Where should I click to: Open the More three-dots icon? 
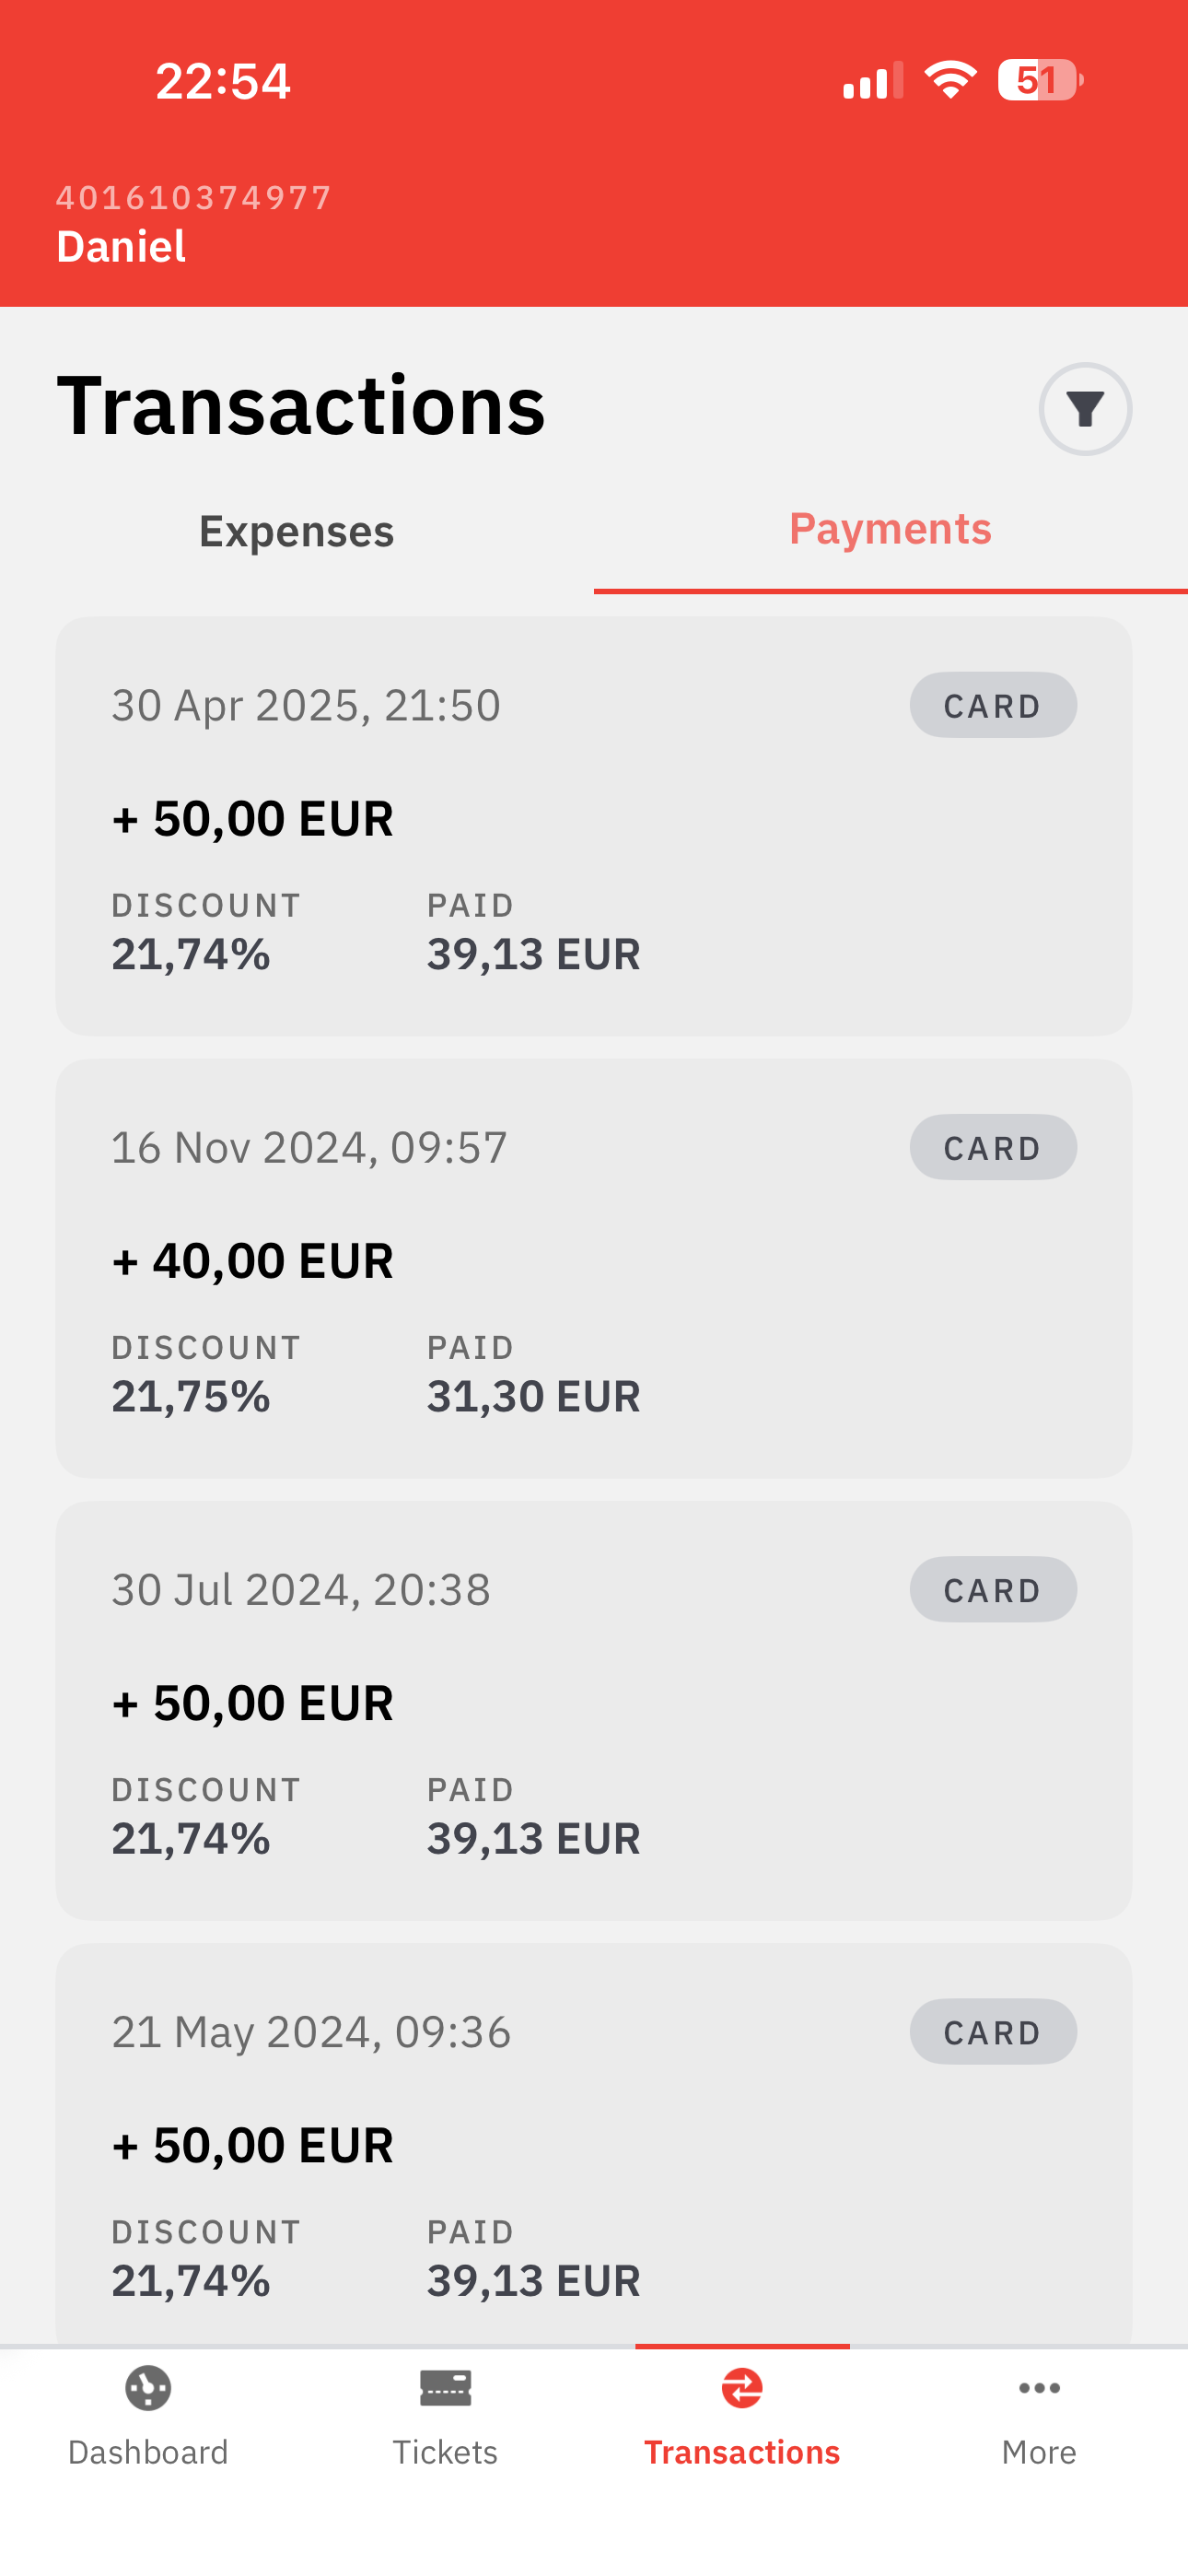[1039, 2388]
